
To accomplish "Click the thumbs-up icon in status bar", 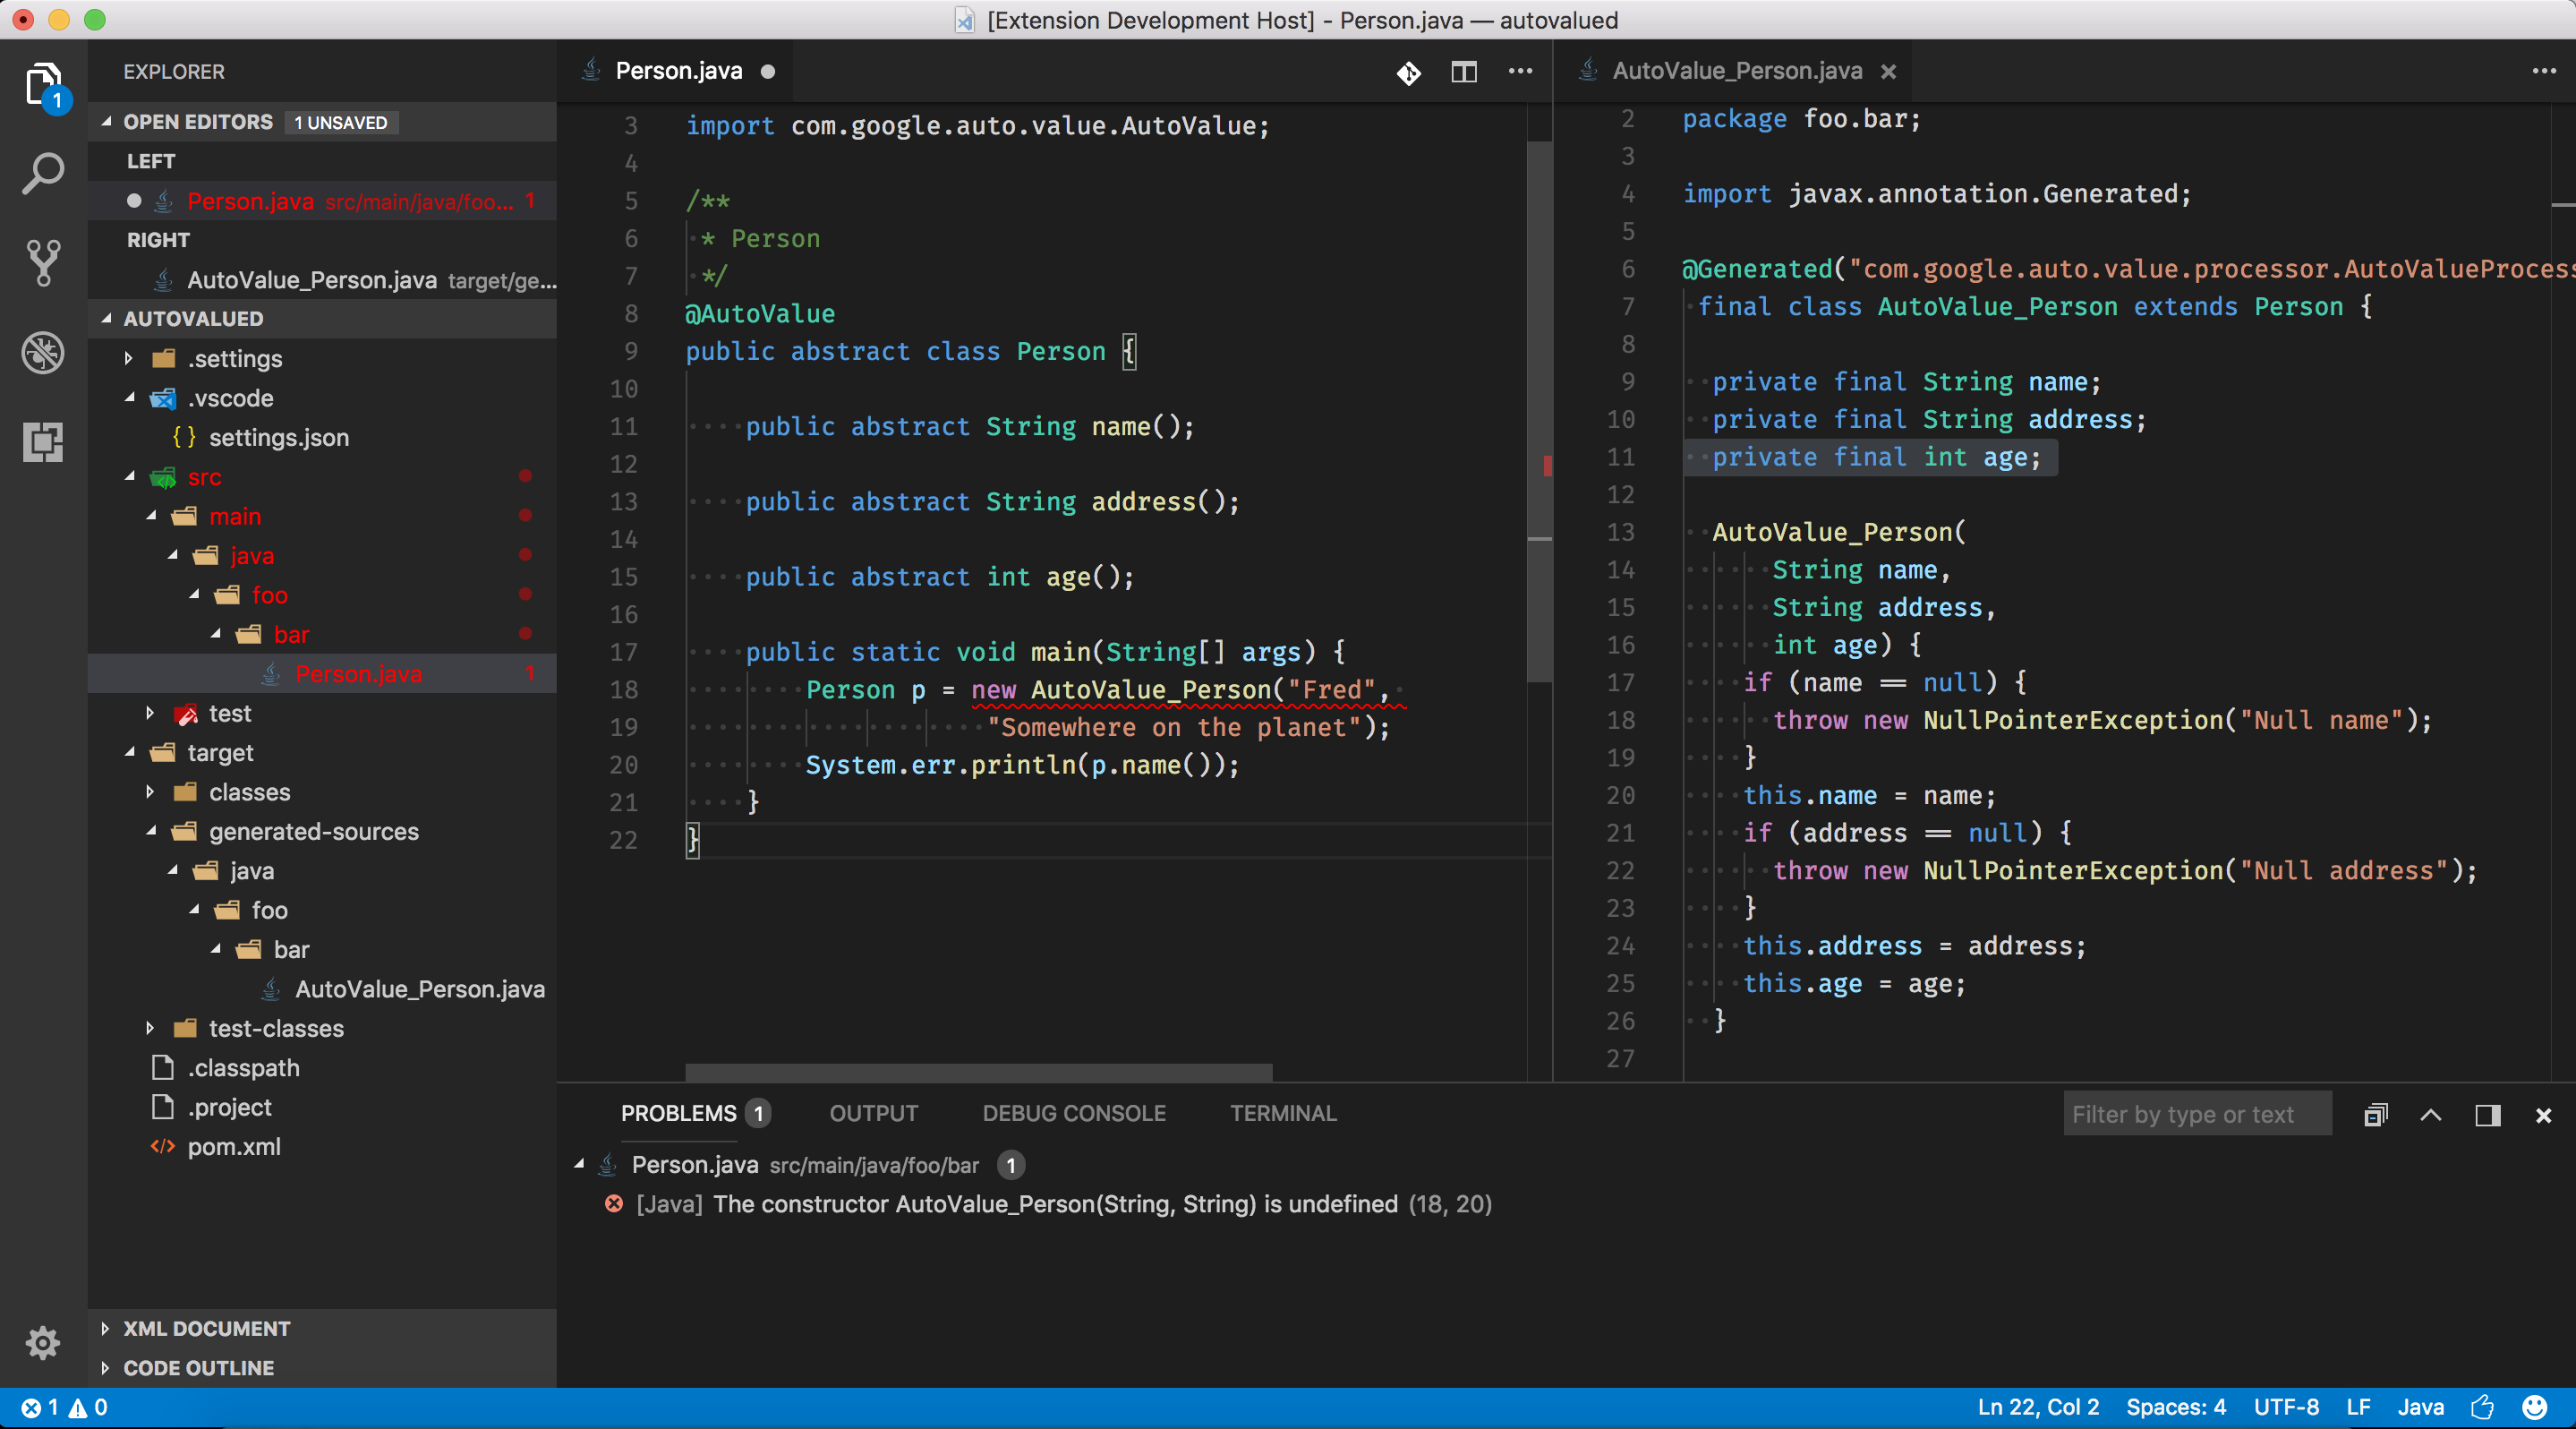I will [2483, 1408].
